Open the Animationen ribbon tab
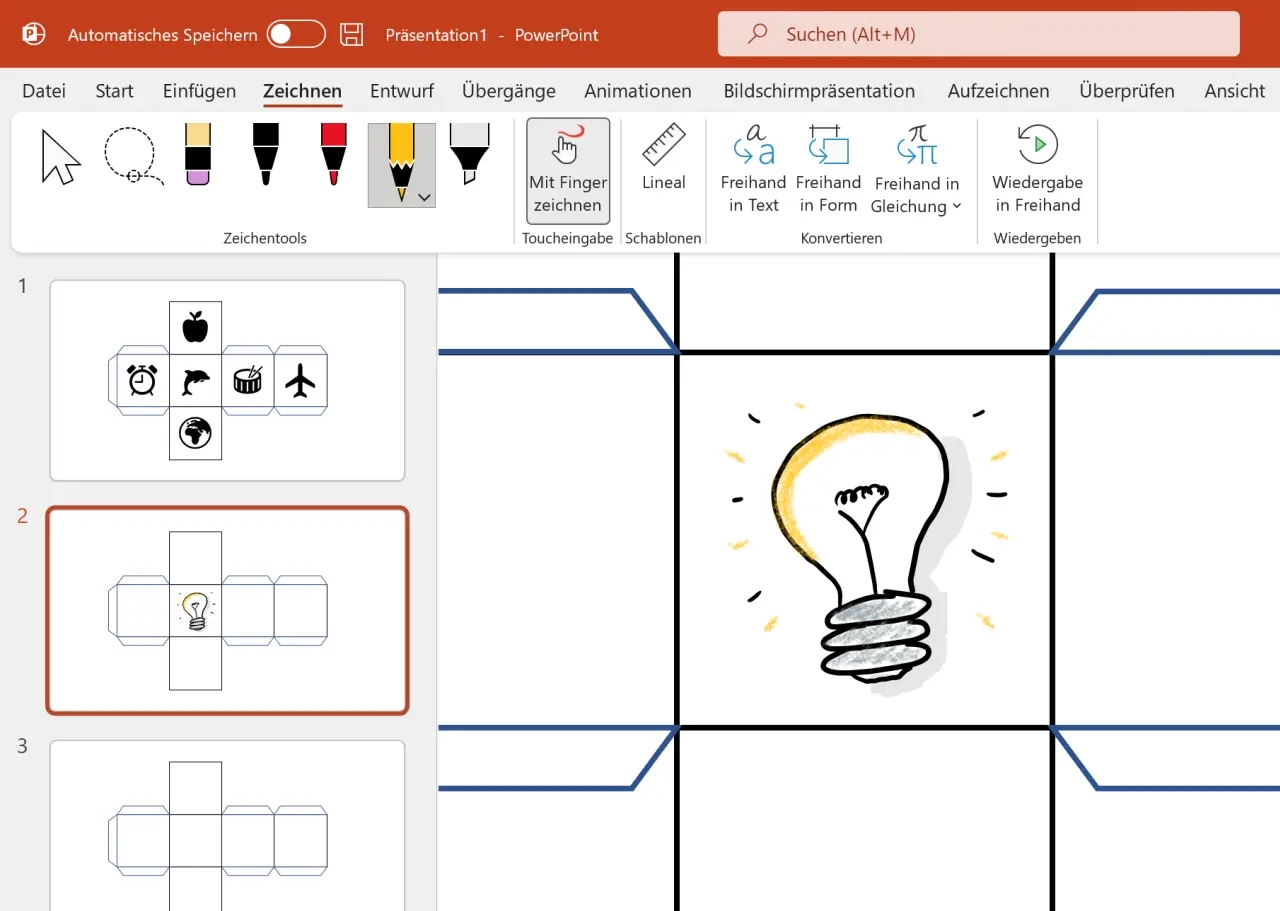Viewport: 1280px width, 911px height. click(637, 90)
